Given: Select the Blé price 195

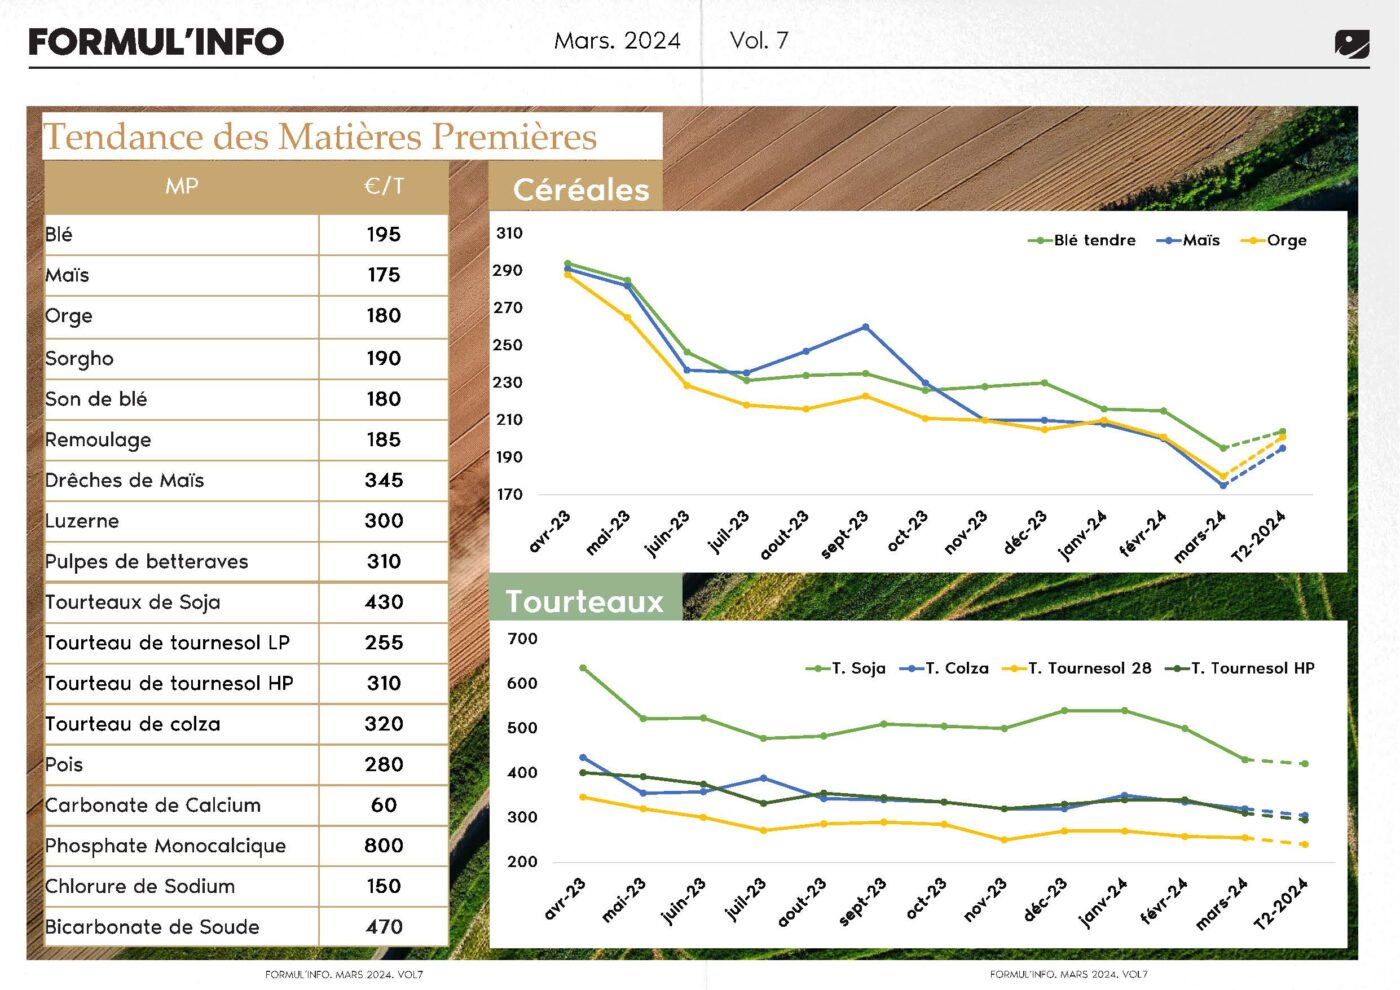Looking at the screenshot, I should pos(384,235).
